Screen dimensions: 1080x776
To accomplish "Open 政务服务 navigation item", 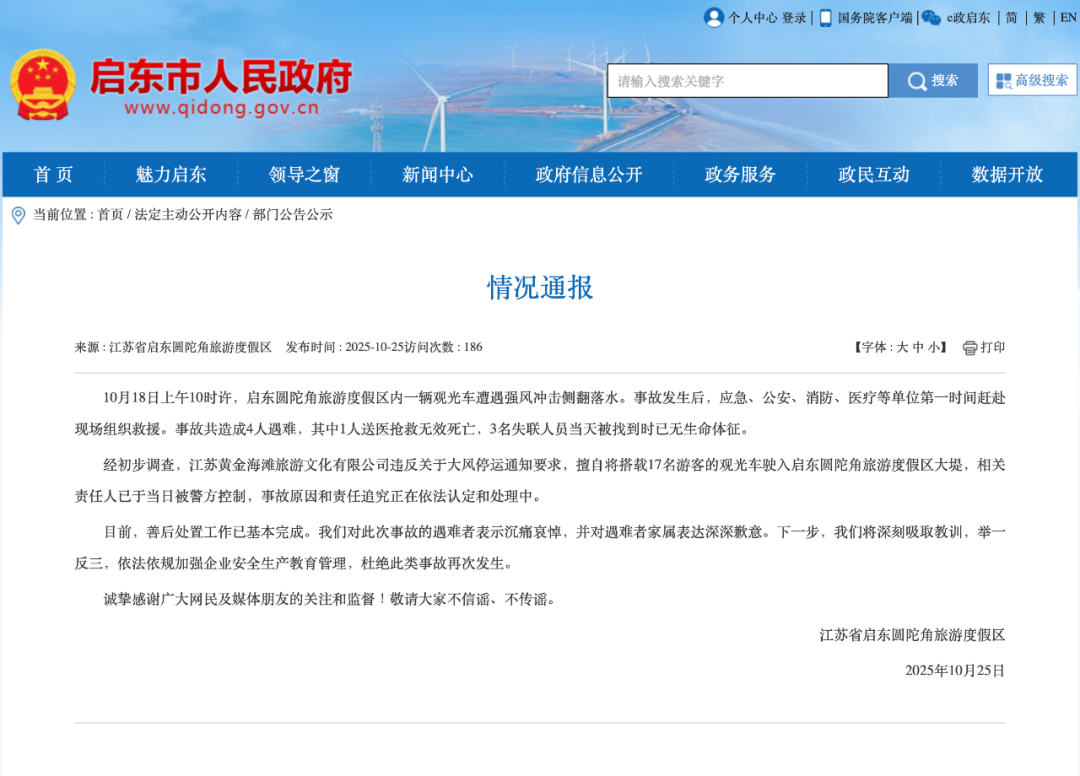I will coord(740,174).
